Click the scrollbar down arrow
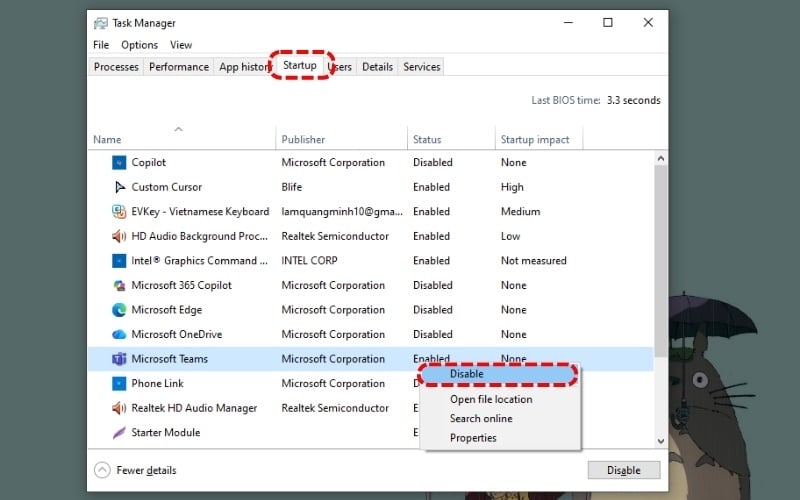 tap(661, 441)
